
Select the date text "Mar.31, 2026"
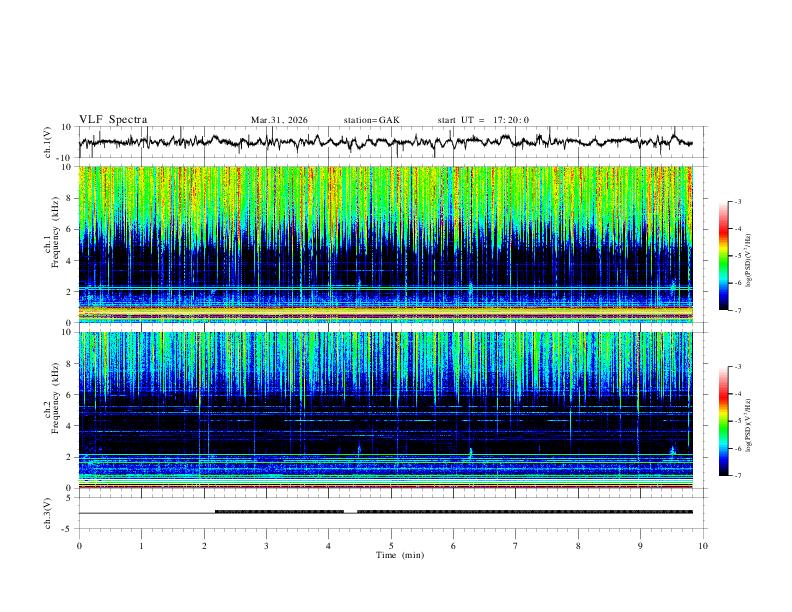tap(279, 120)
